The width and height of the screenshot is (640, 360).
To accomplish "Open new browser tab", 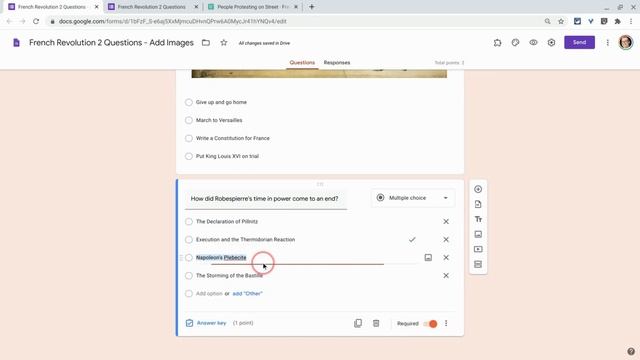I will coord(311,7).
